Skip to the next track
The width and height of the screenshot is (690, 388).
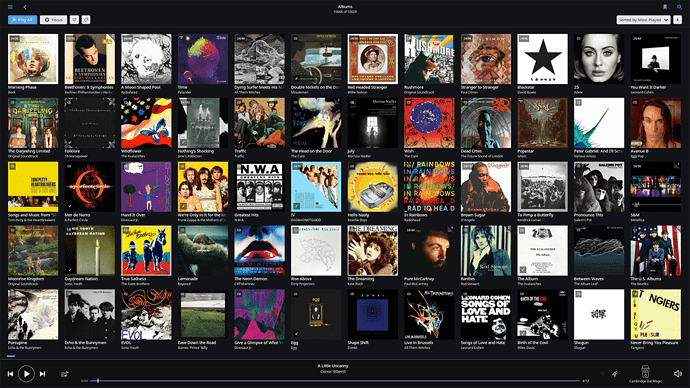43,374
